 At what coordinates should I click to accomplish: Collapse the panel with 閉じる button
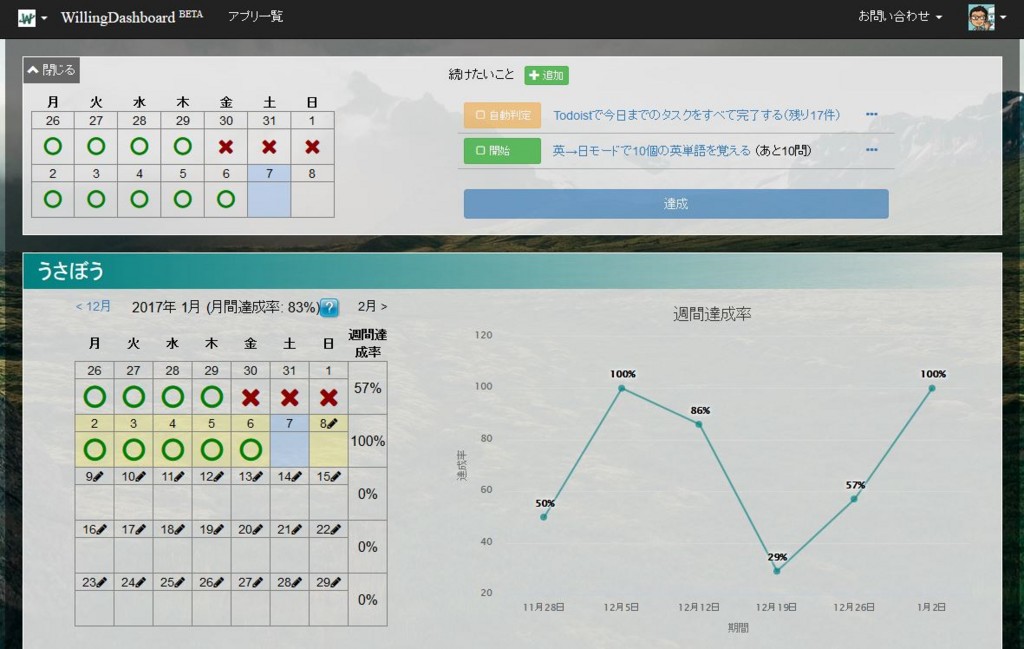pos(52,70)
